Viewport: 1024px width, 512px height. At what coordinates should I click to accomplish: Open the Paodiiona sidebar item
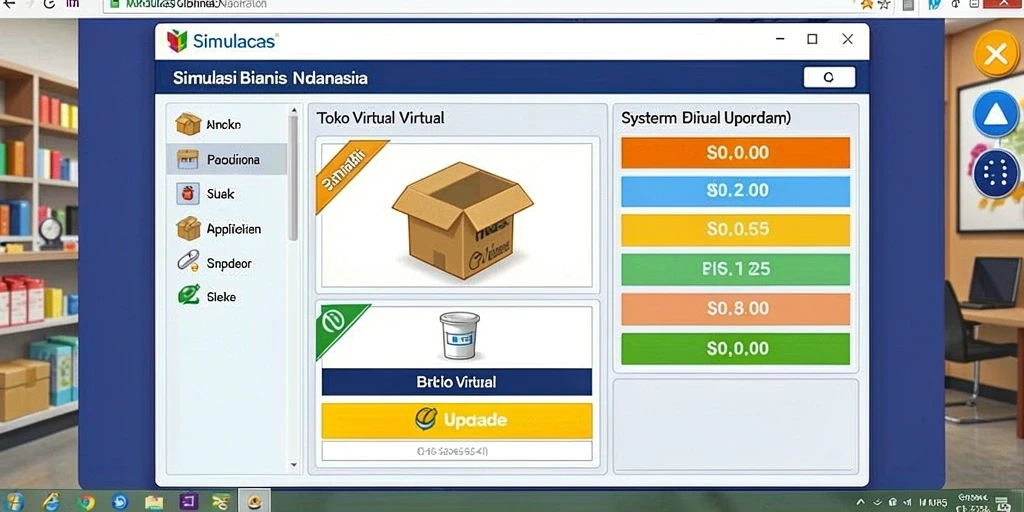pyautogui.click(x=226, y=159)
